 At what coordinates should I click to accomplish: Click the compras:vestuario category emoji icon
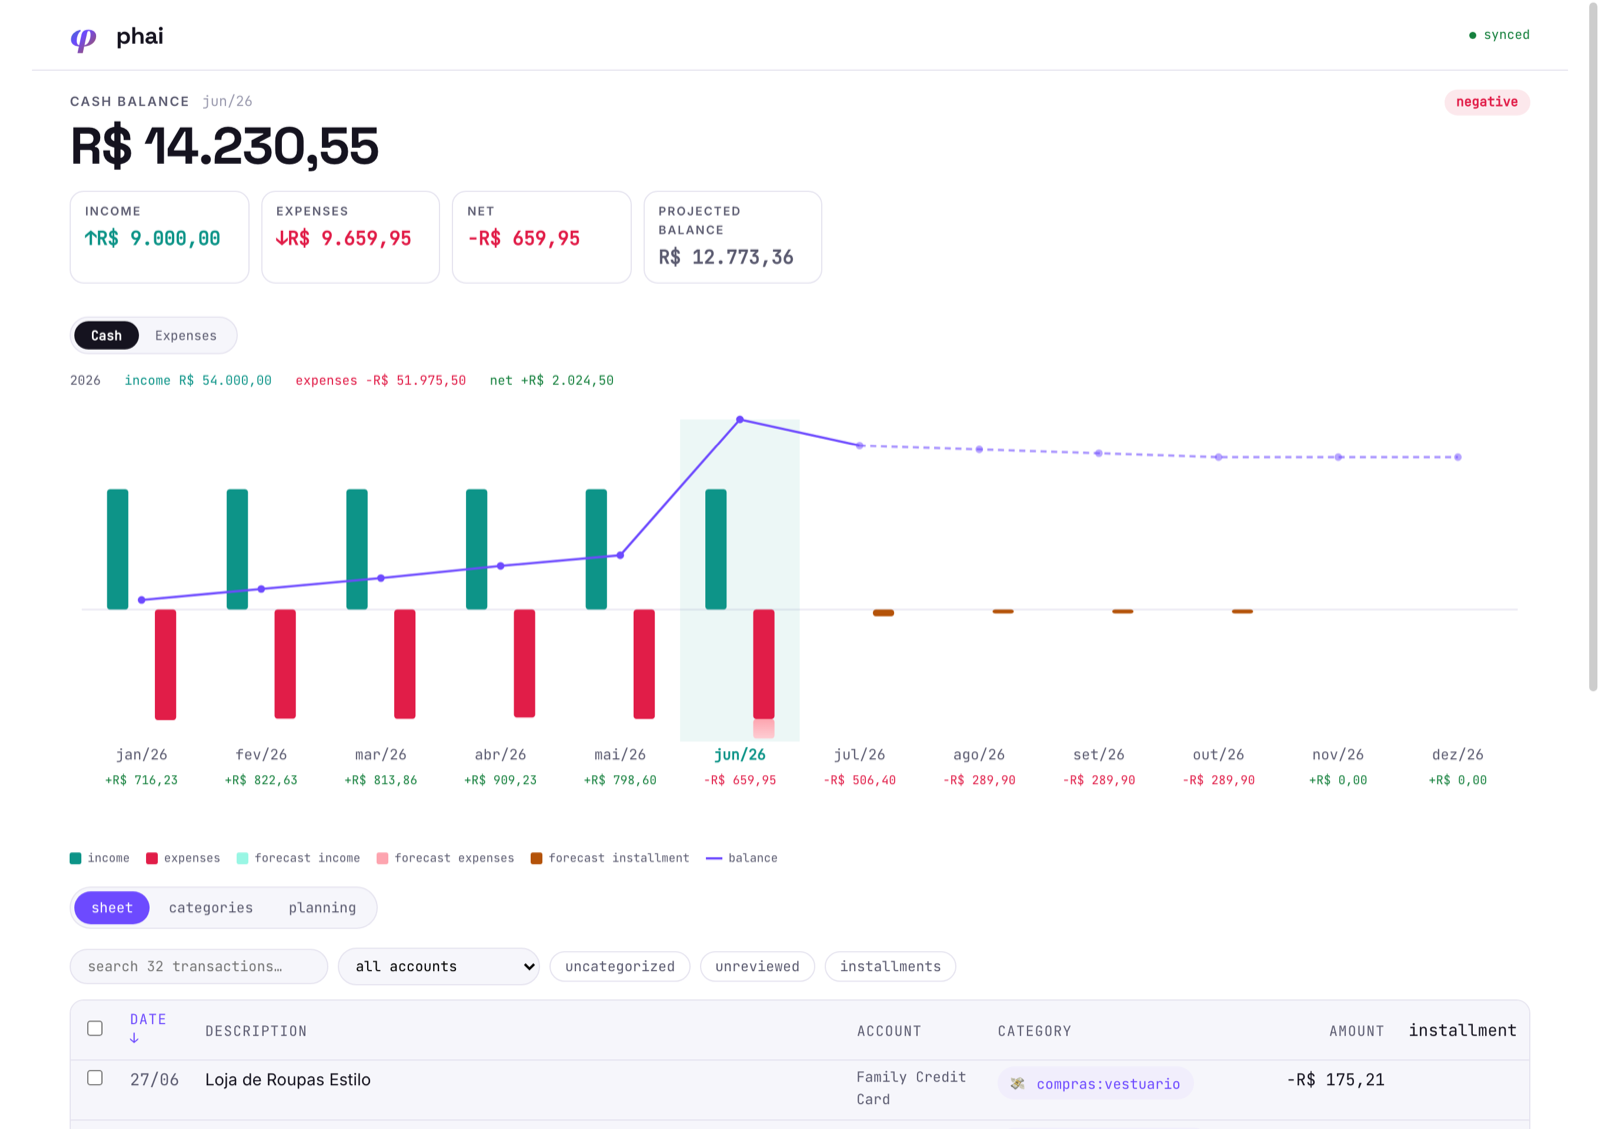[1017, 1083]
